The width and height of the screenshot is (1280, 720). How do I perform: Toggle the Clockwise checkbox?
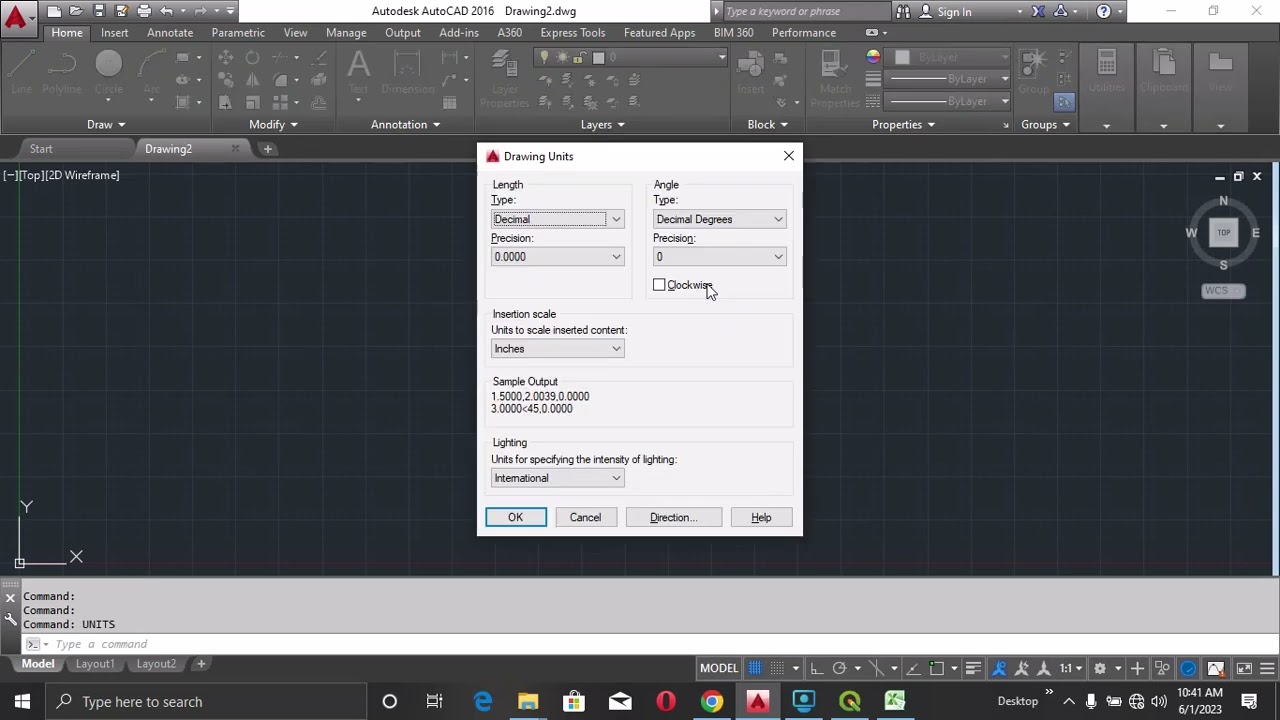(659, 285)
